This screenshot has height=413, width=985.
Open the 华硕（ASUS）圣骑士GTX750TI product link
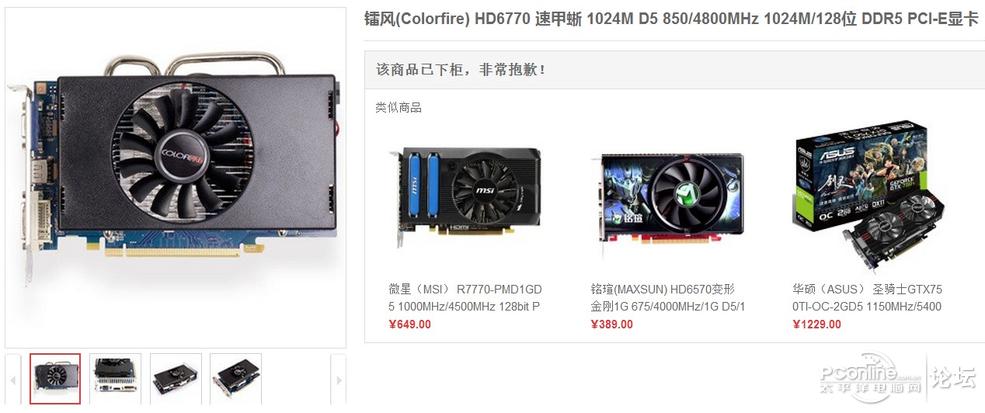(x=868, y=298)
